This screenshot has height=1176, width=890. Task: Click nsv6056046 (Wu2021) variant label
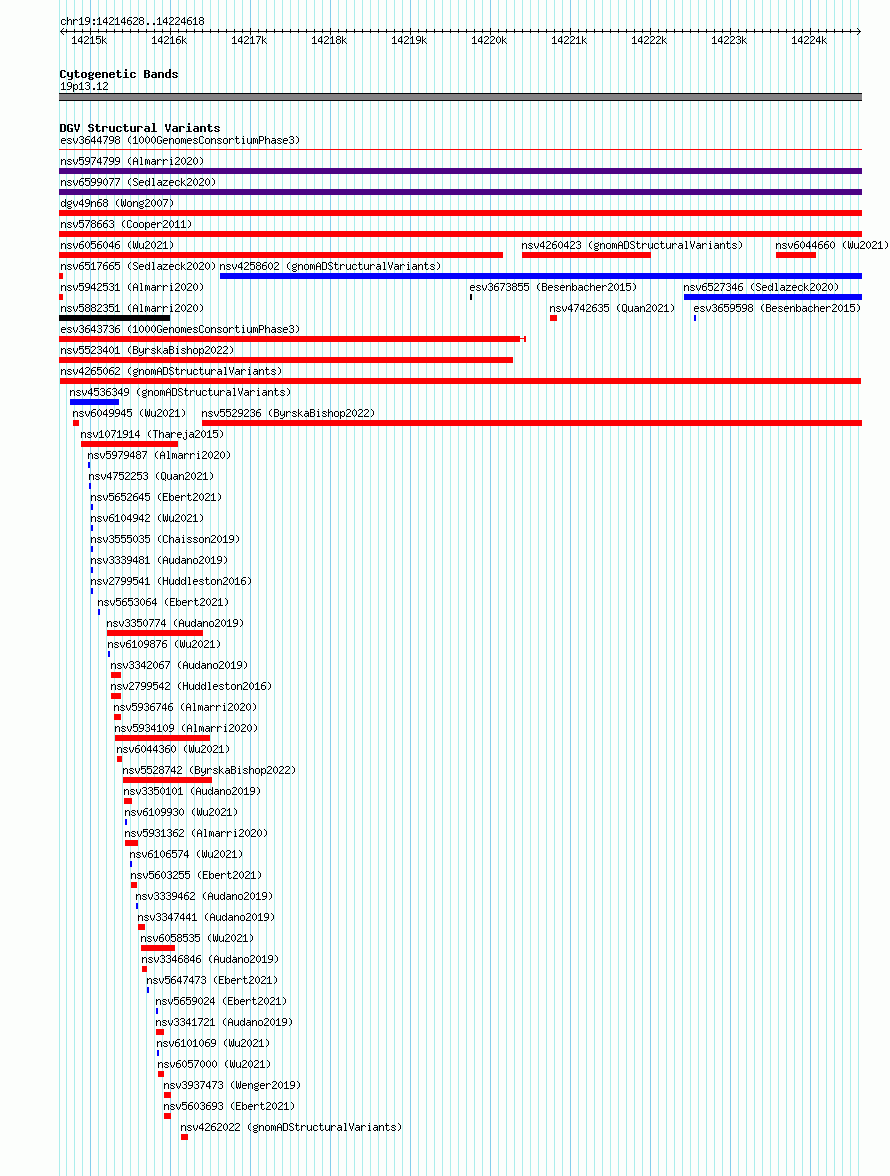click(x=117, y=245)
